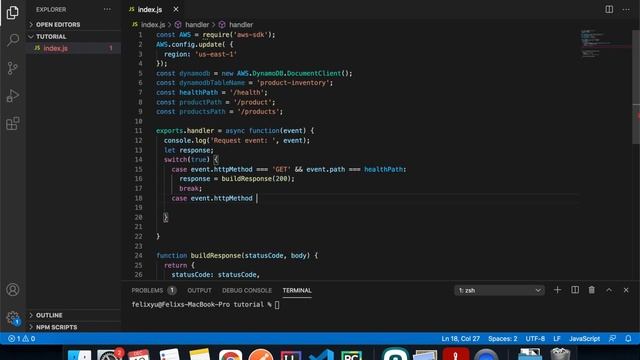640x360 pixels.
Task: Open the Manage gear icon
Action: 13,318
